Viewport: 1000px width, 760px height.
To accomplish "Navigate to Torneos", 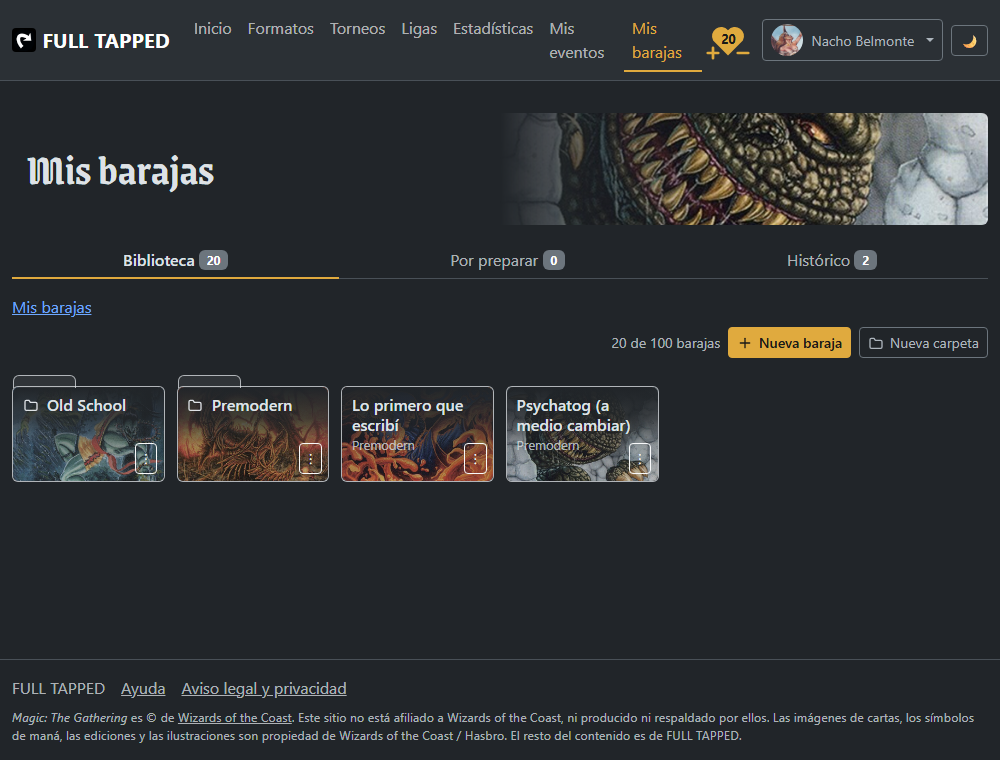I will (357, 29).
